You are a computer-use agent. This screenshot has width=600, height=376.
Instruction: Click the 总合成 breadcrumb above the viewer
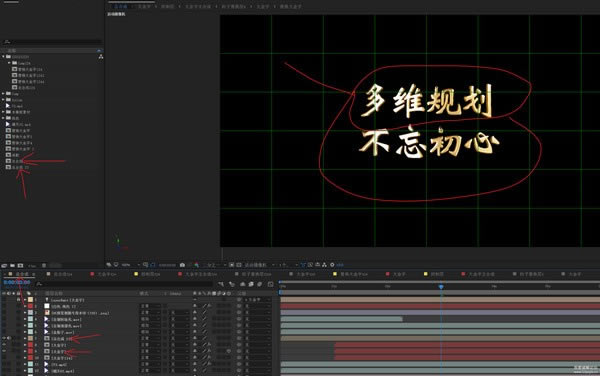[121, 7]
